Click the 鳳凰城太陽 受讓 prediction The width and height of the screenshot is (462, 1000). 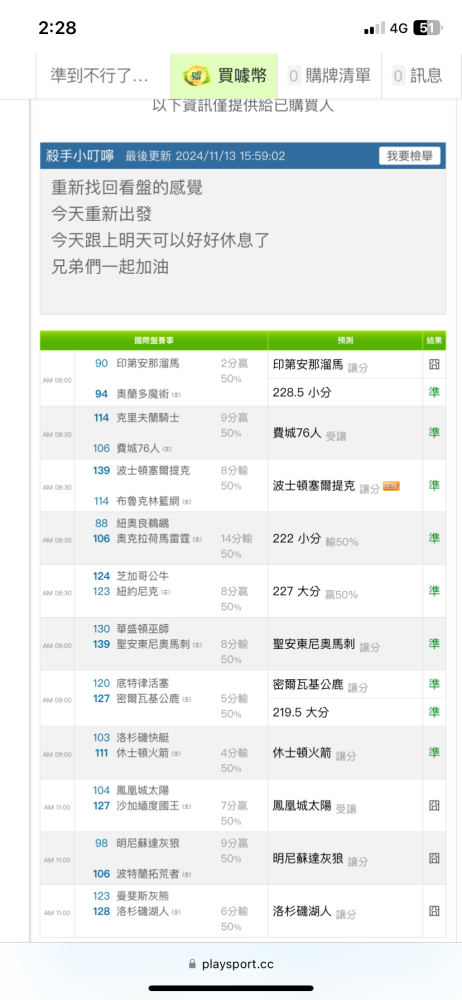point(314,806)
